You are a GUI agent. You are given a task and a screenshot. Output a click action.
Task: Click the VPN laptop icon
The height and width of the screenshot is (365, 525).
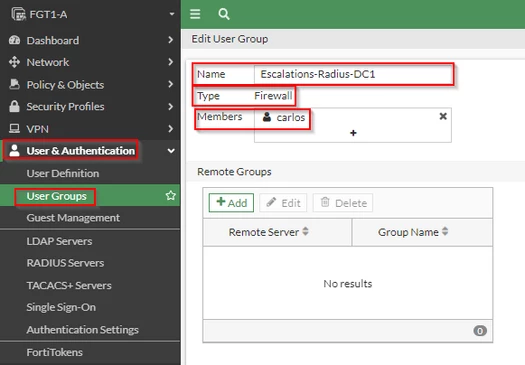(x=14, y=129)
